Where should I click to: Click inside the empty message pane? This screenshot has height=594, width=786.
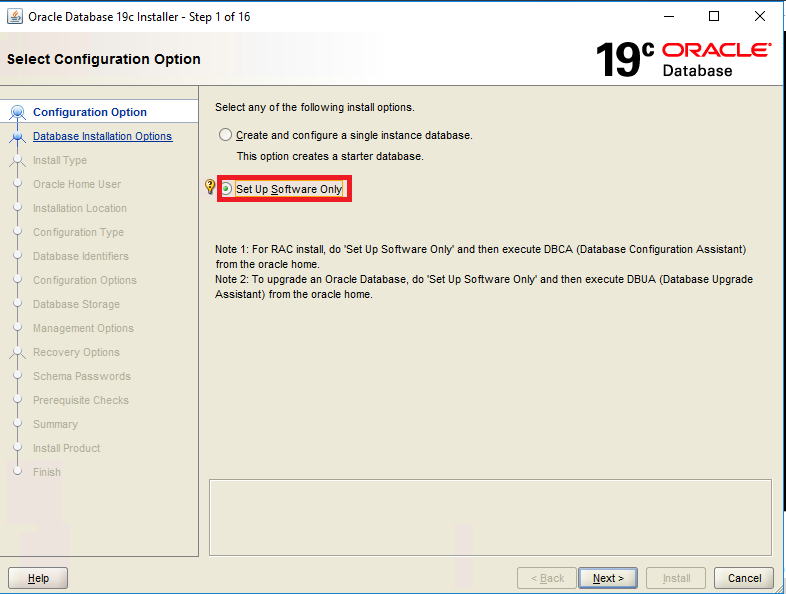(x=490, y=517)
